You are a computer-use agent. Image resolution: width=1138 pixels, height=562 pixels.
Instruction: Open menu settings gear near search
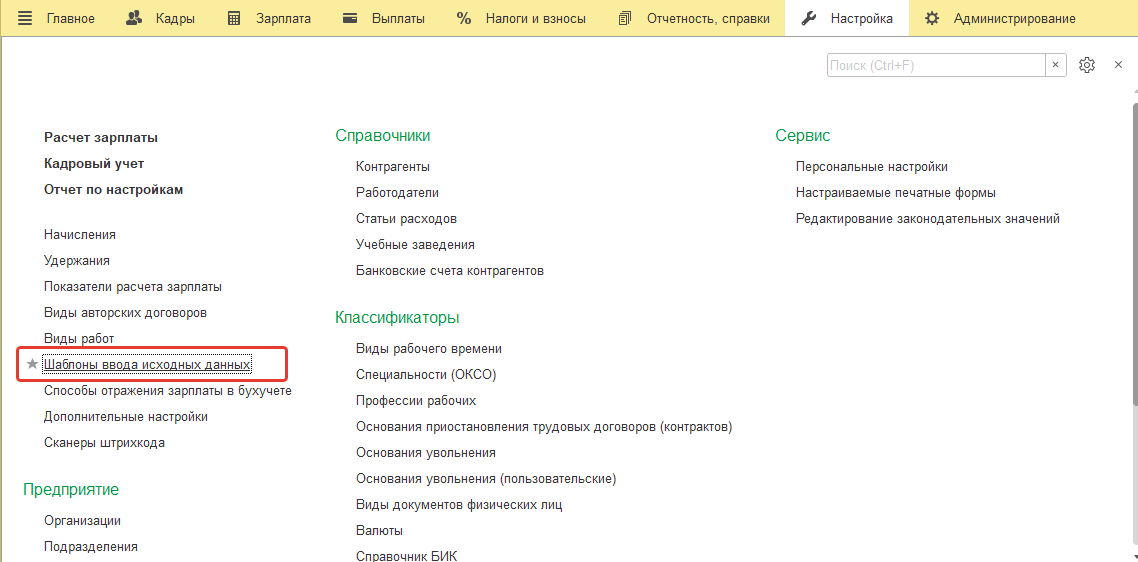coord(1086,65)
